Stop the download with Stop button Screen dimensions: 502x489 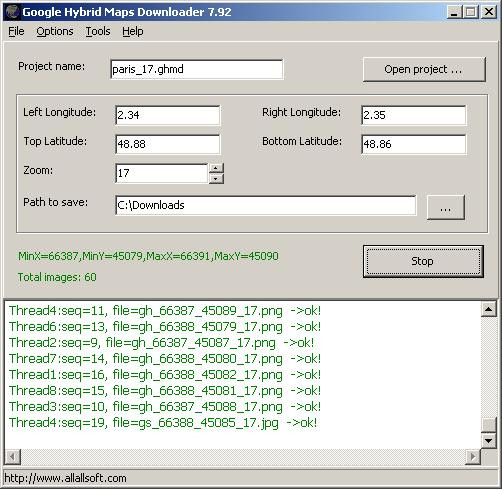tap(423, 261)
